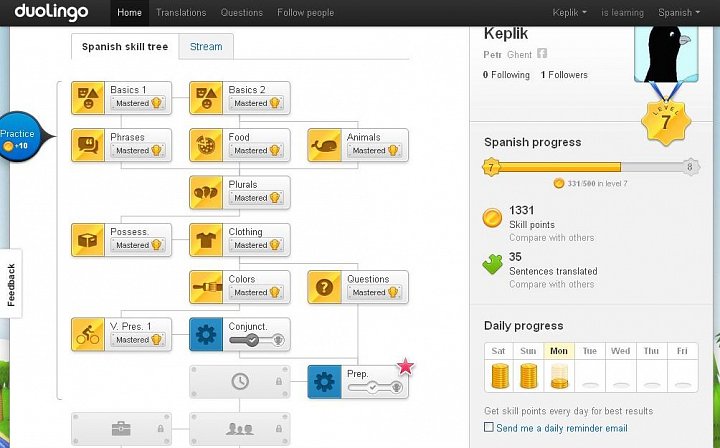Expand the Spanish language dropdown

[x=679, y=13]
